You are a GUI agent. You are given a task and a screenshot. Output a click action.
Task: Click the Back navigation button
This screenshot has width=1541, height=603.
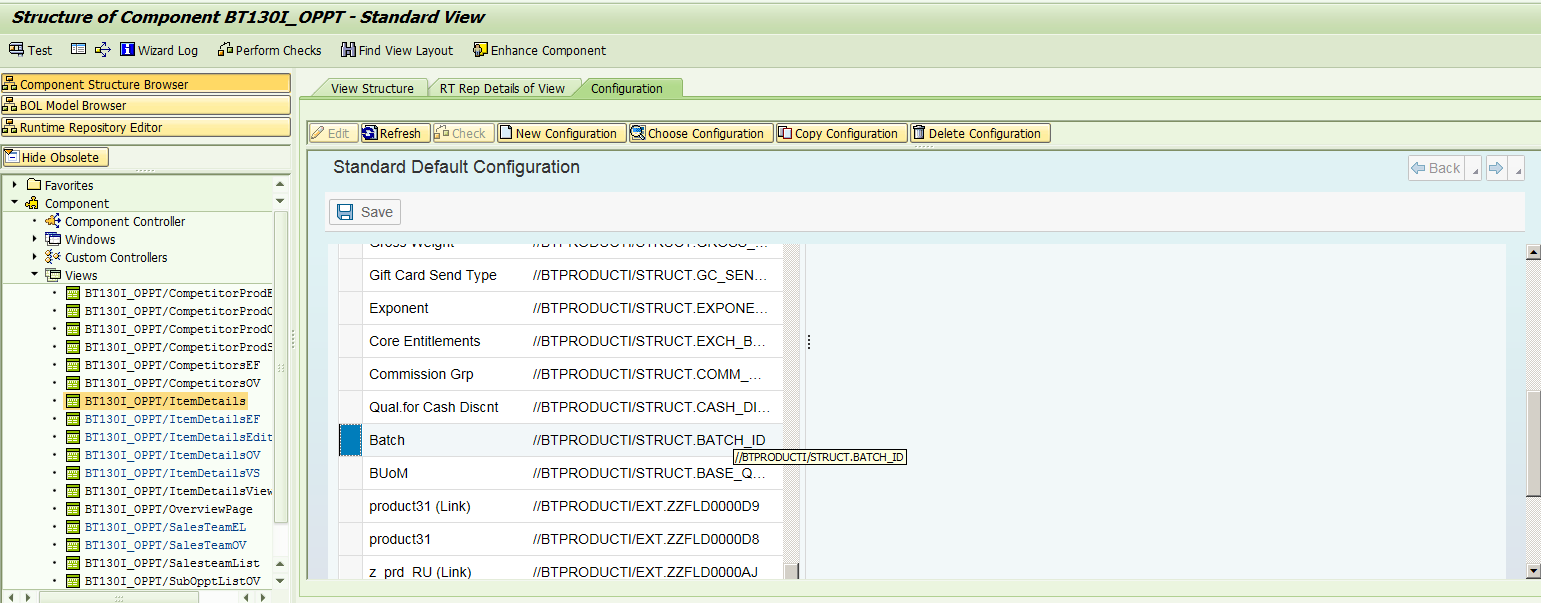click(1437, 167)
